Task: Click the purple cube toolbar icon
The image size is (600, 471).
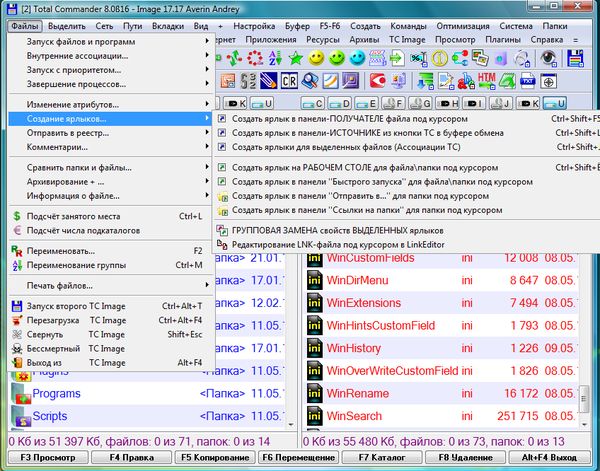Action: tap(501, 58)
